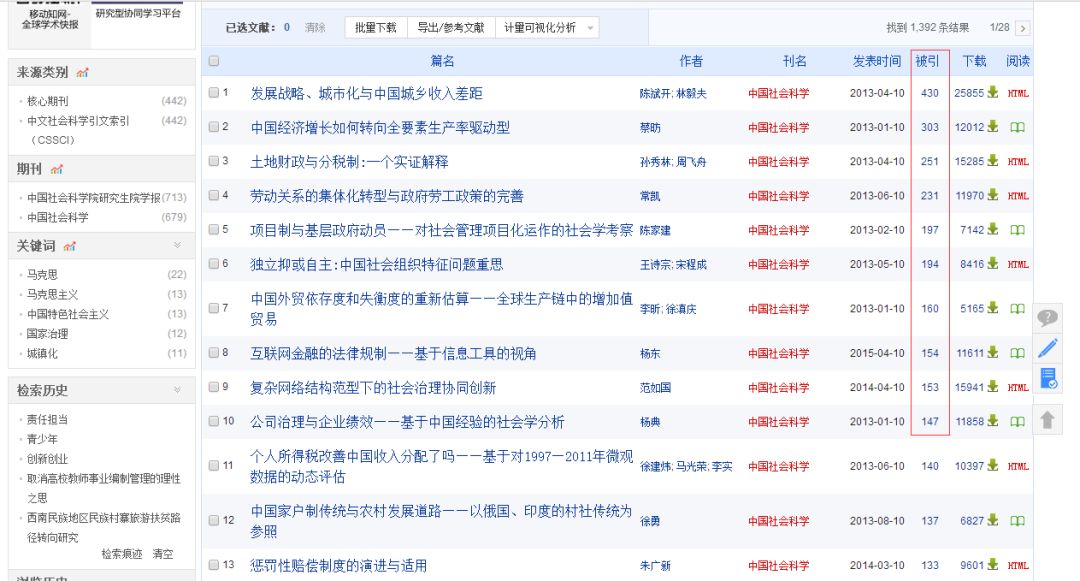This screenshot has width=1080, height=581.
Task: Toggle the select-all header checkbox
Action: coord(214,61)
